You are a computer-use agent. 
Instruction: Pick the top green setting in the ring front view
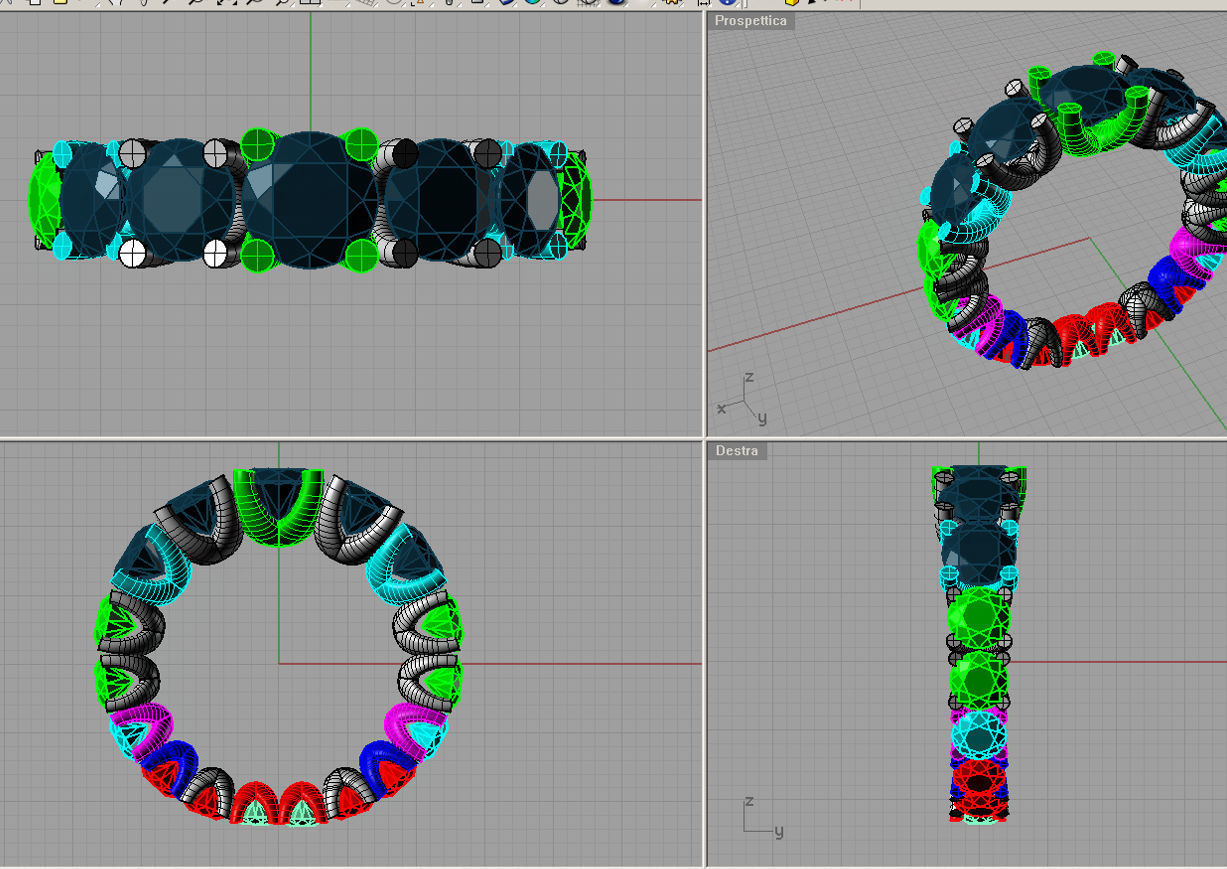pos(279,506)
